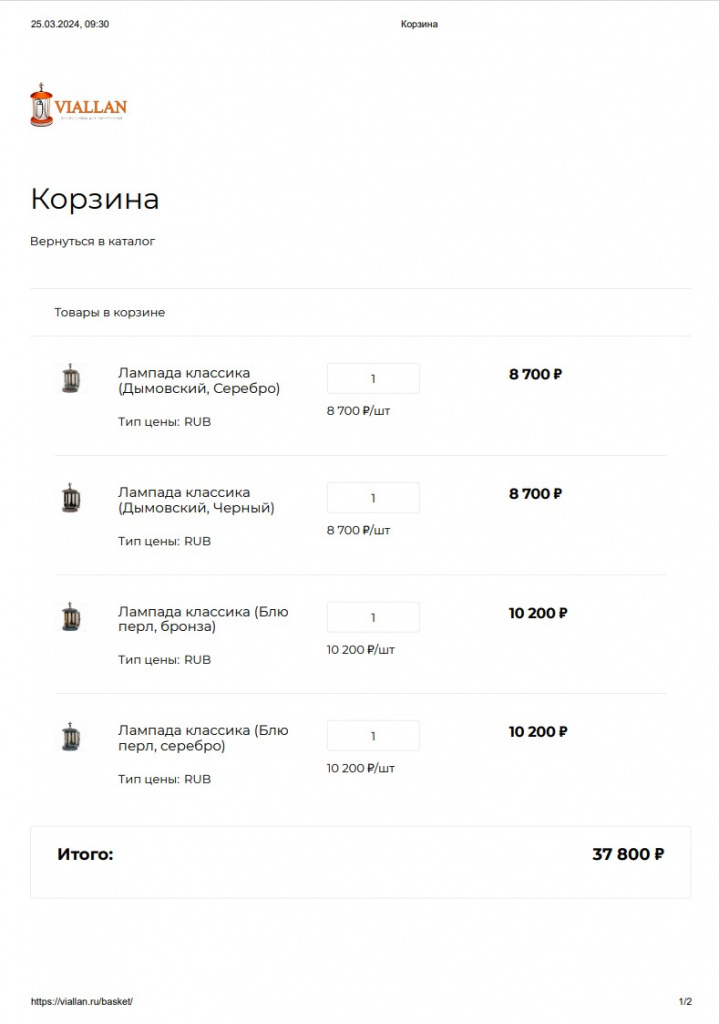Click the Корзина page heading
719x1024 pixels.
point(95,199)
